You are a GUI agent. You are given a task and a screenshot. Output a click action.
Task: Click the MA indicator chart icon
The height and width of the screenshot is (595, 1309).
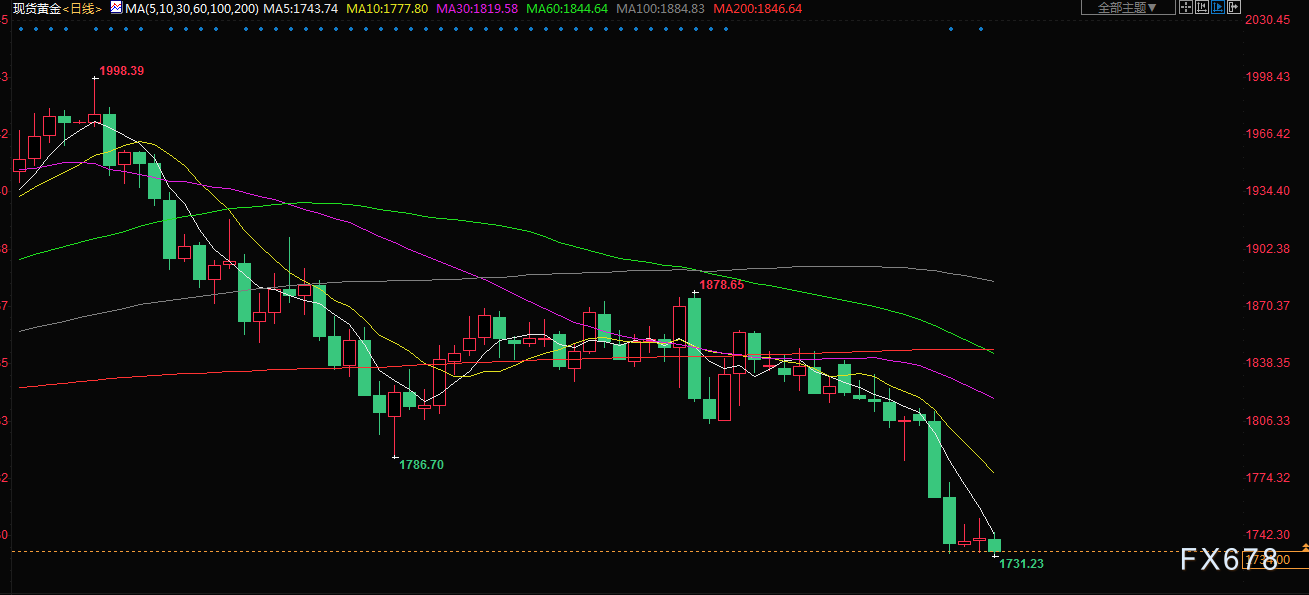116,8
